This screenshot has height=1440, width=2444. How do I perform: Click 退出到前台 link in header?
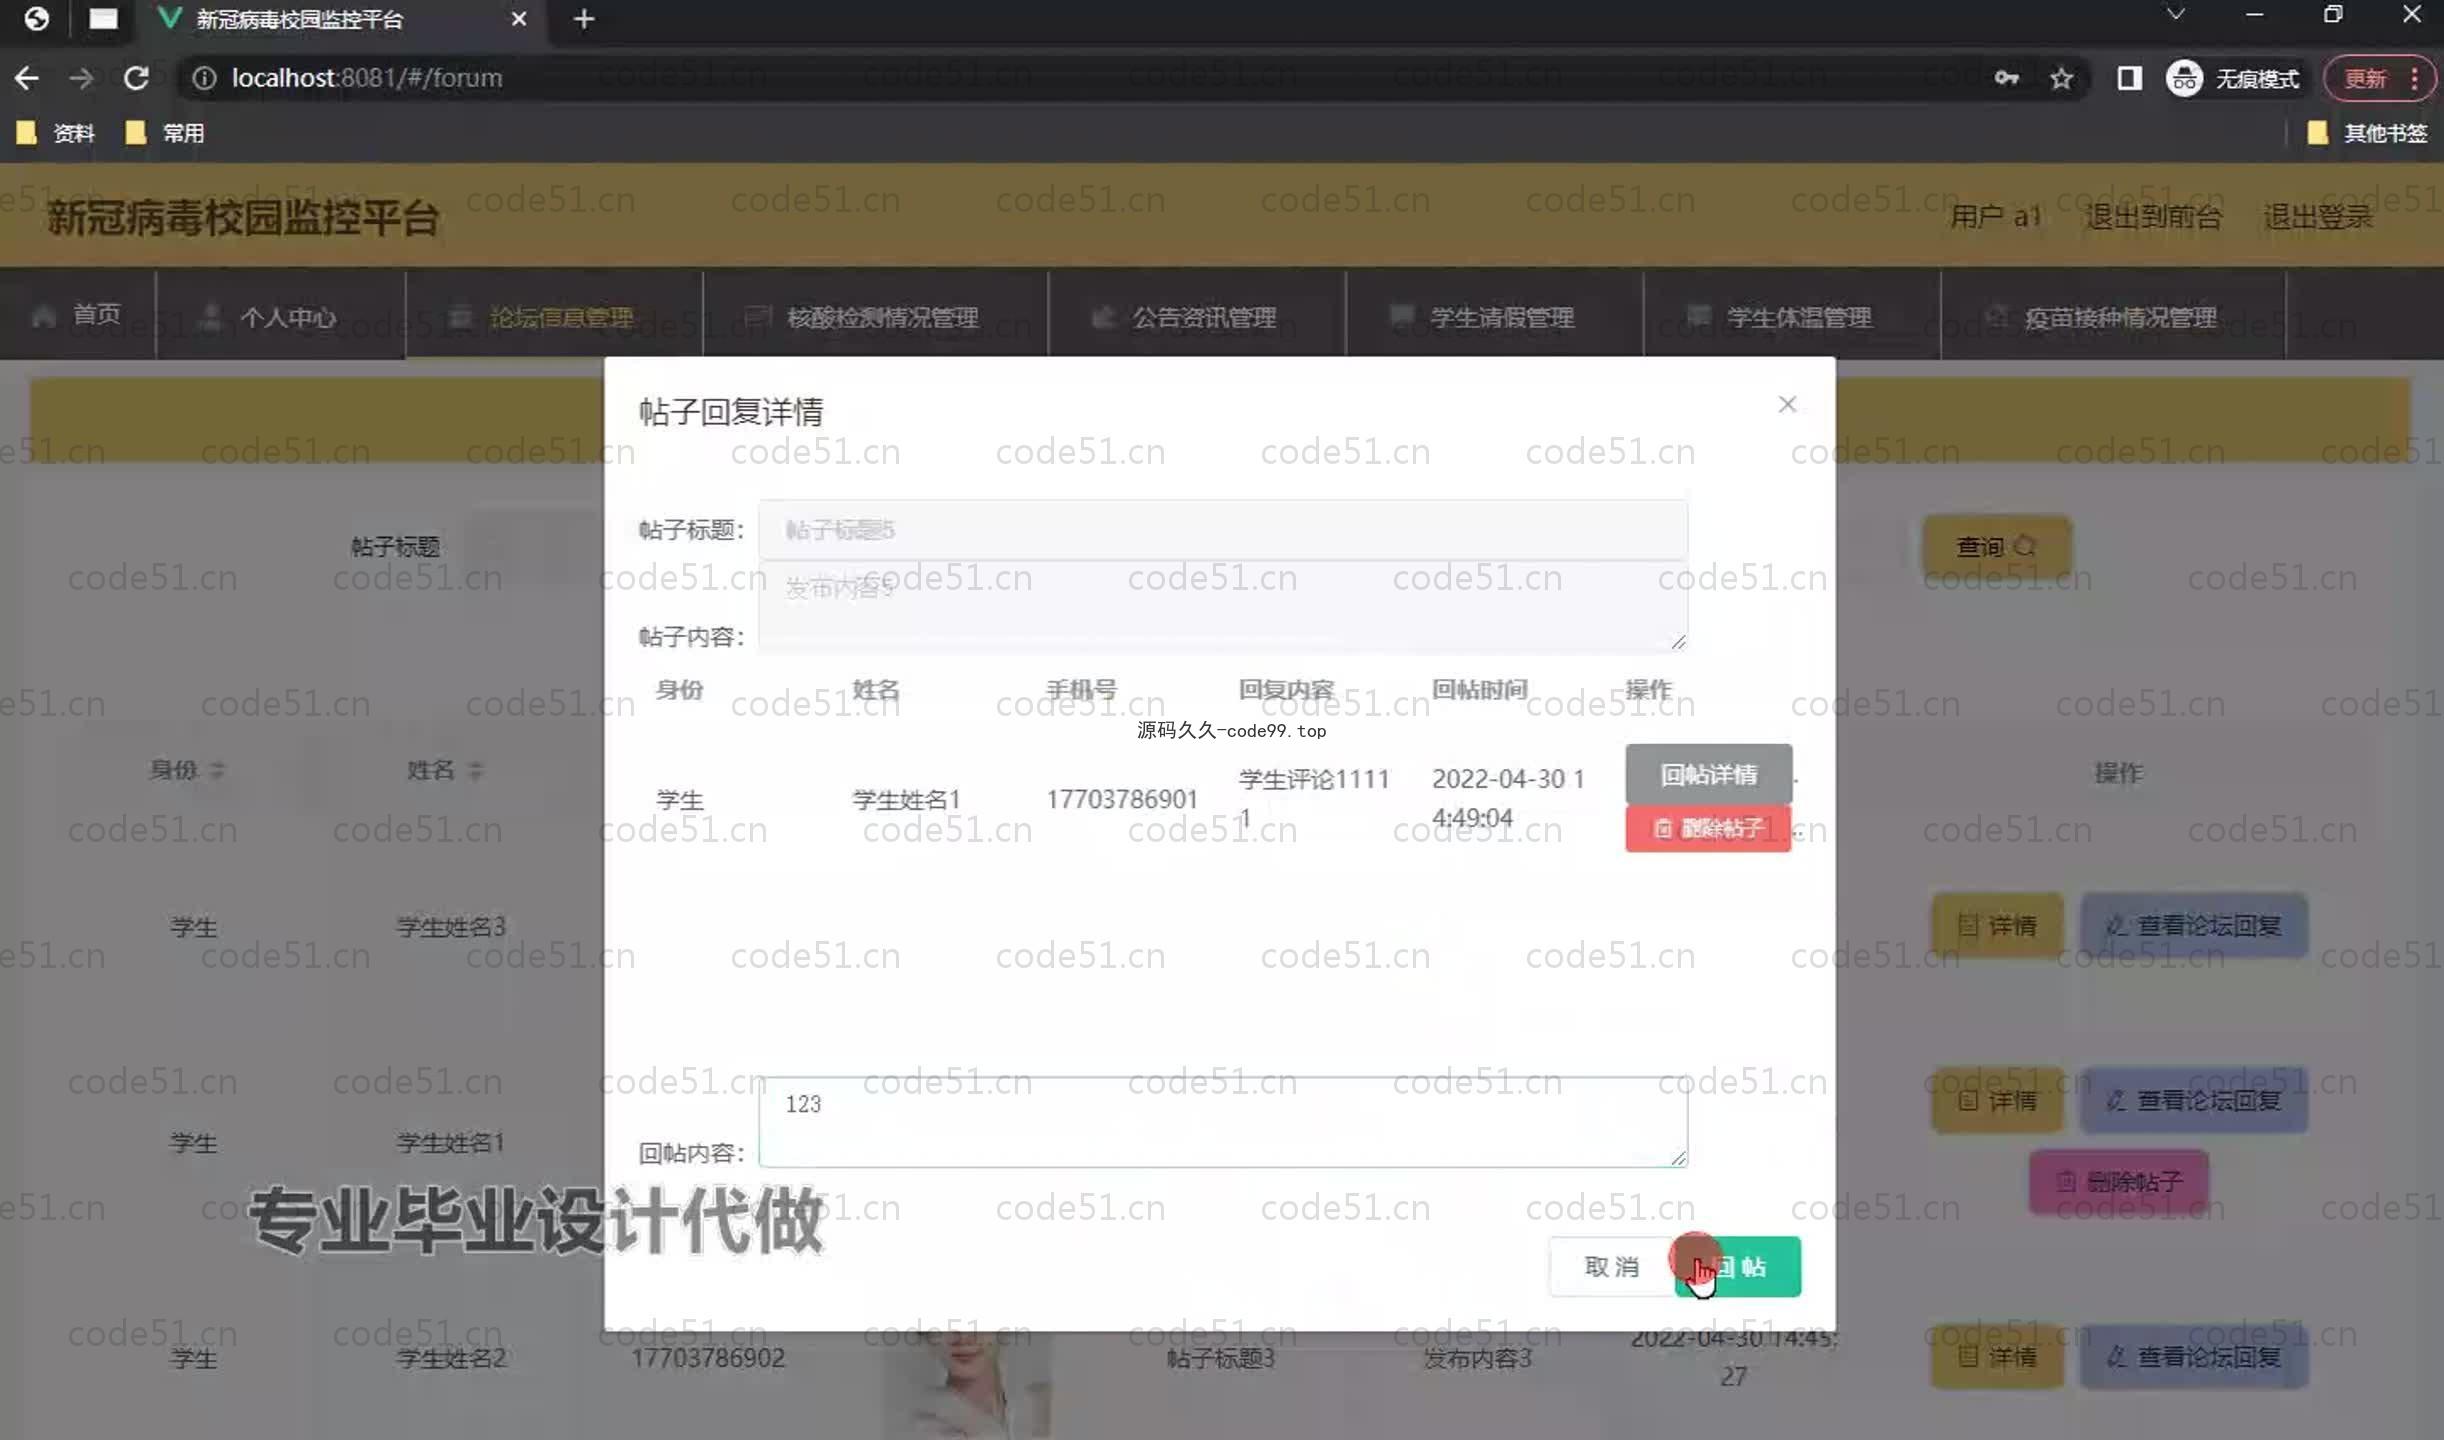2153,216
